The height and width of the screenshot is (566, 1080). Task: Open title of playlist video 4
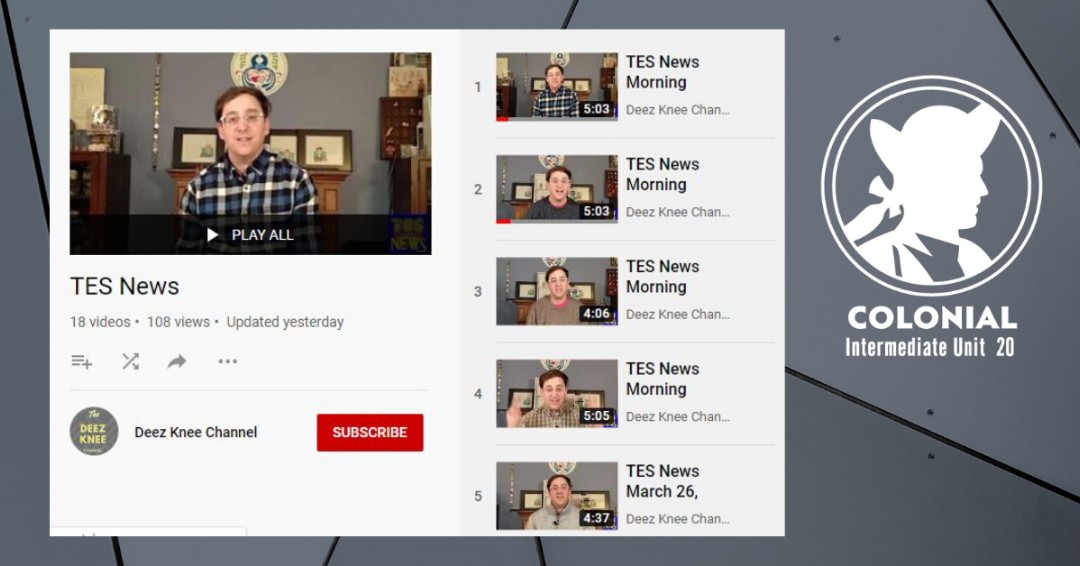[x=663, y=379]
